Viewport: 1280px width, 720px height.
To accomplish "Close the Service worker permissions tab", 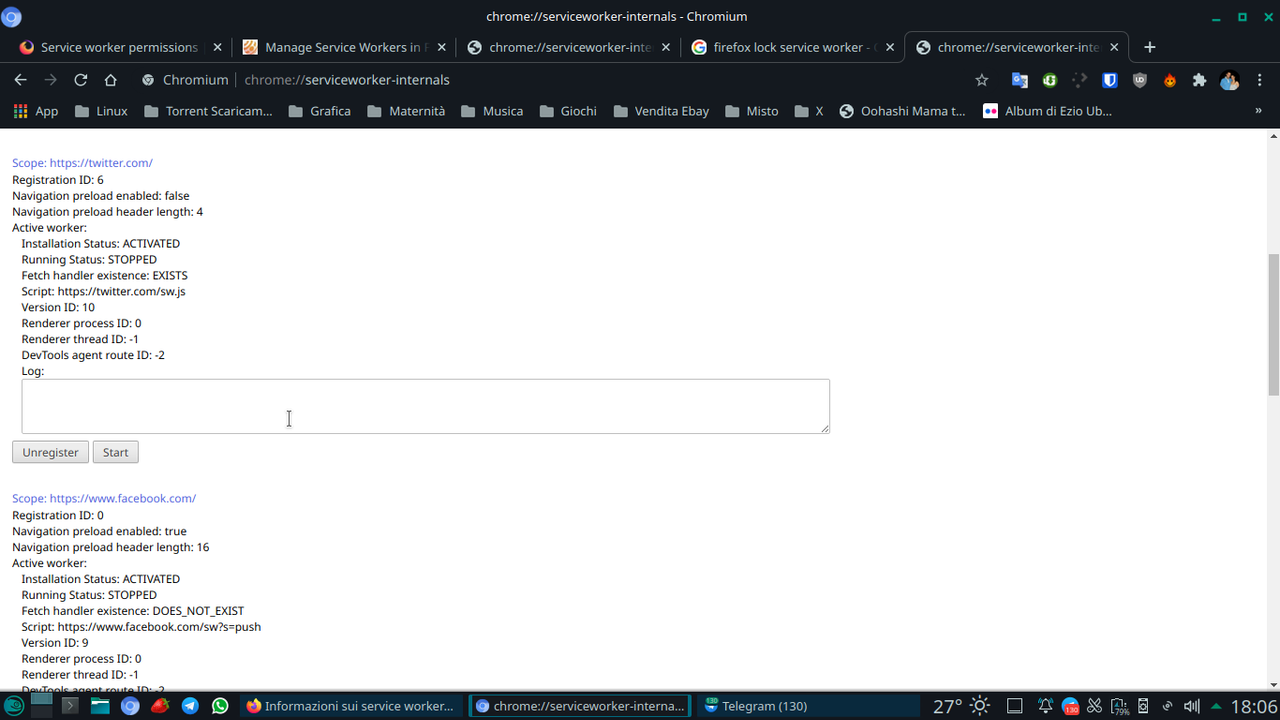I will [217, 47].
